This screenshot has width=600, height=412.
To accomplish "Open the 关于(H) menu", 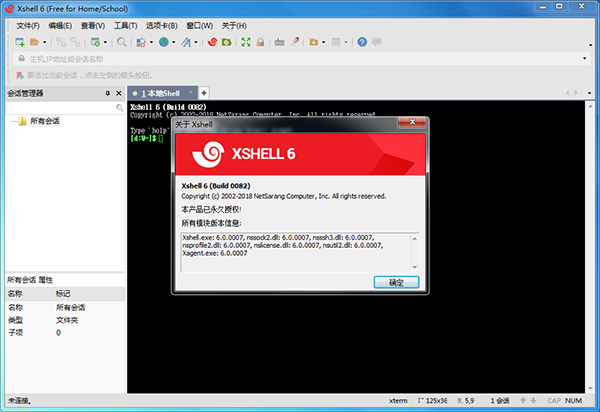I will pyautogui.click(x=234, y=26).
